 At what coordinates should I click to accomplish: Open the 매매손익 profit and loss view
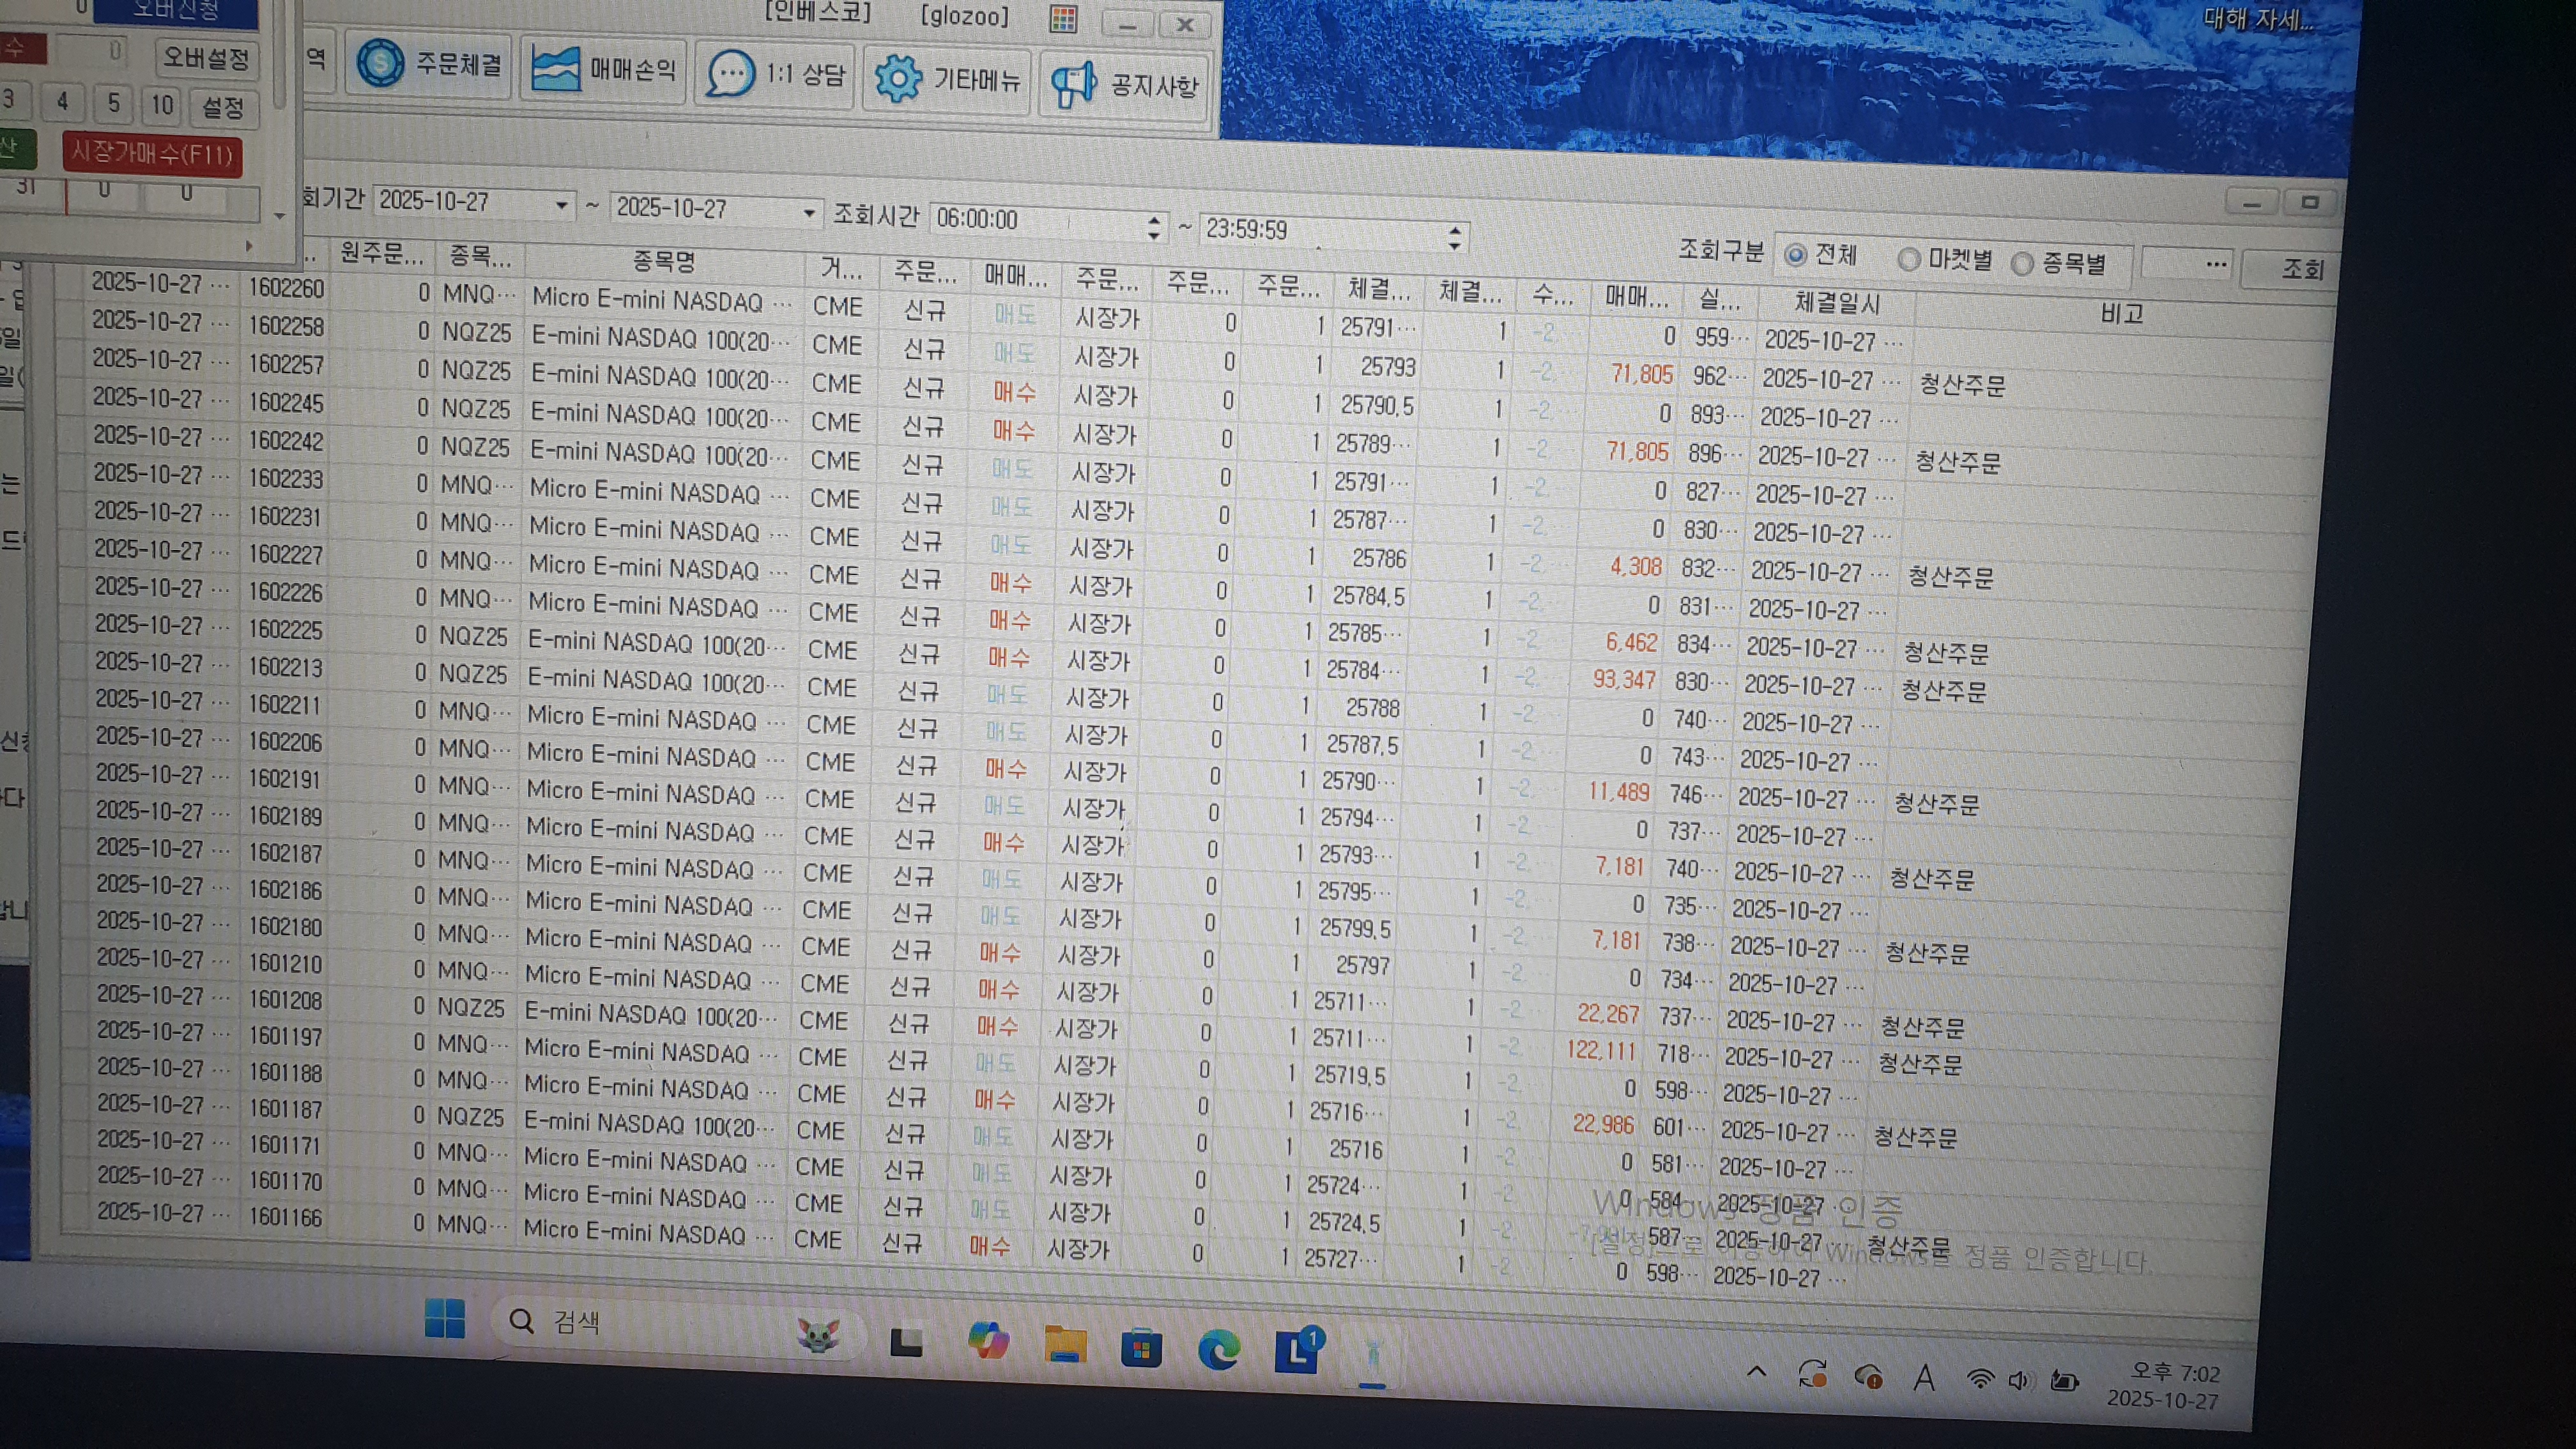(x=603, y=70)
